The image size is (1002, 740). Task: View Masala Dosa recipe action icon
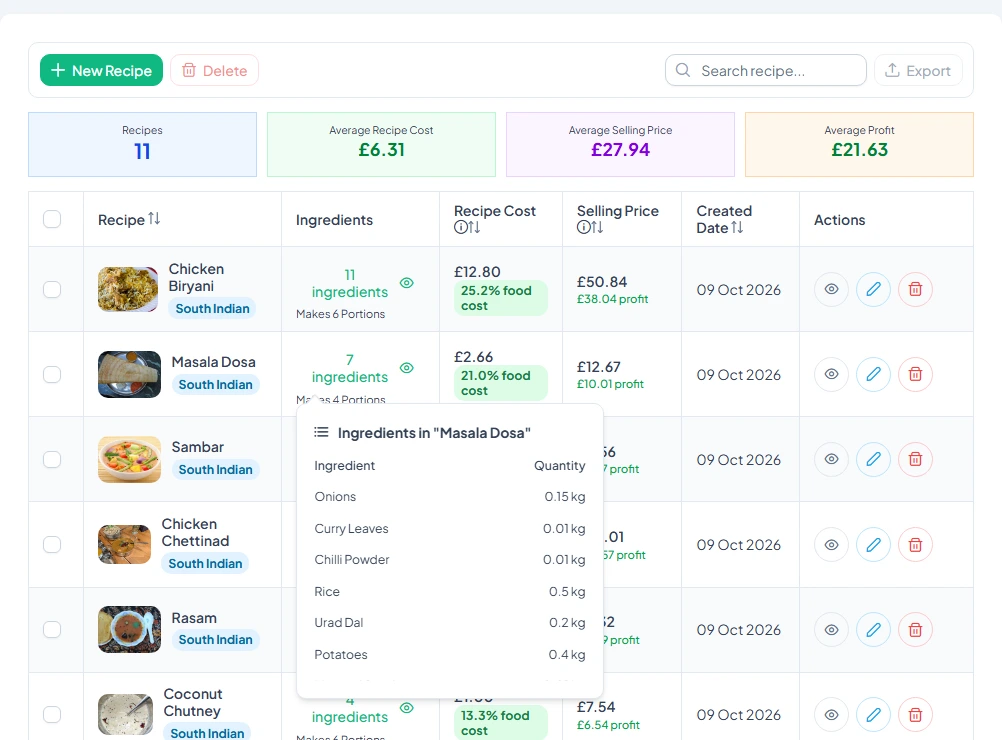click(831, 374)
